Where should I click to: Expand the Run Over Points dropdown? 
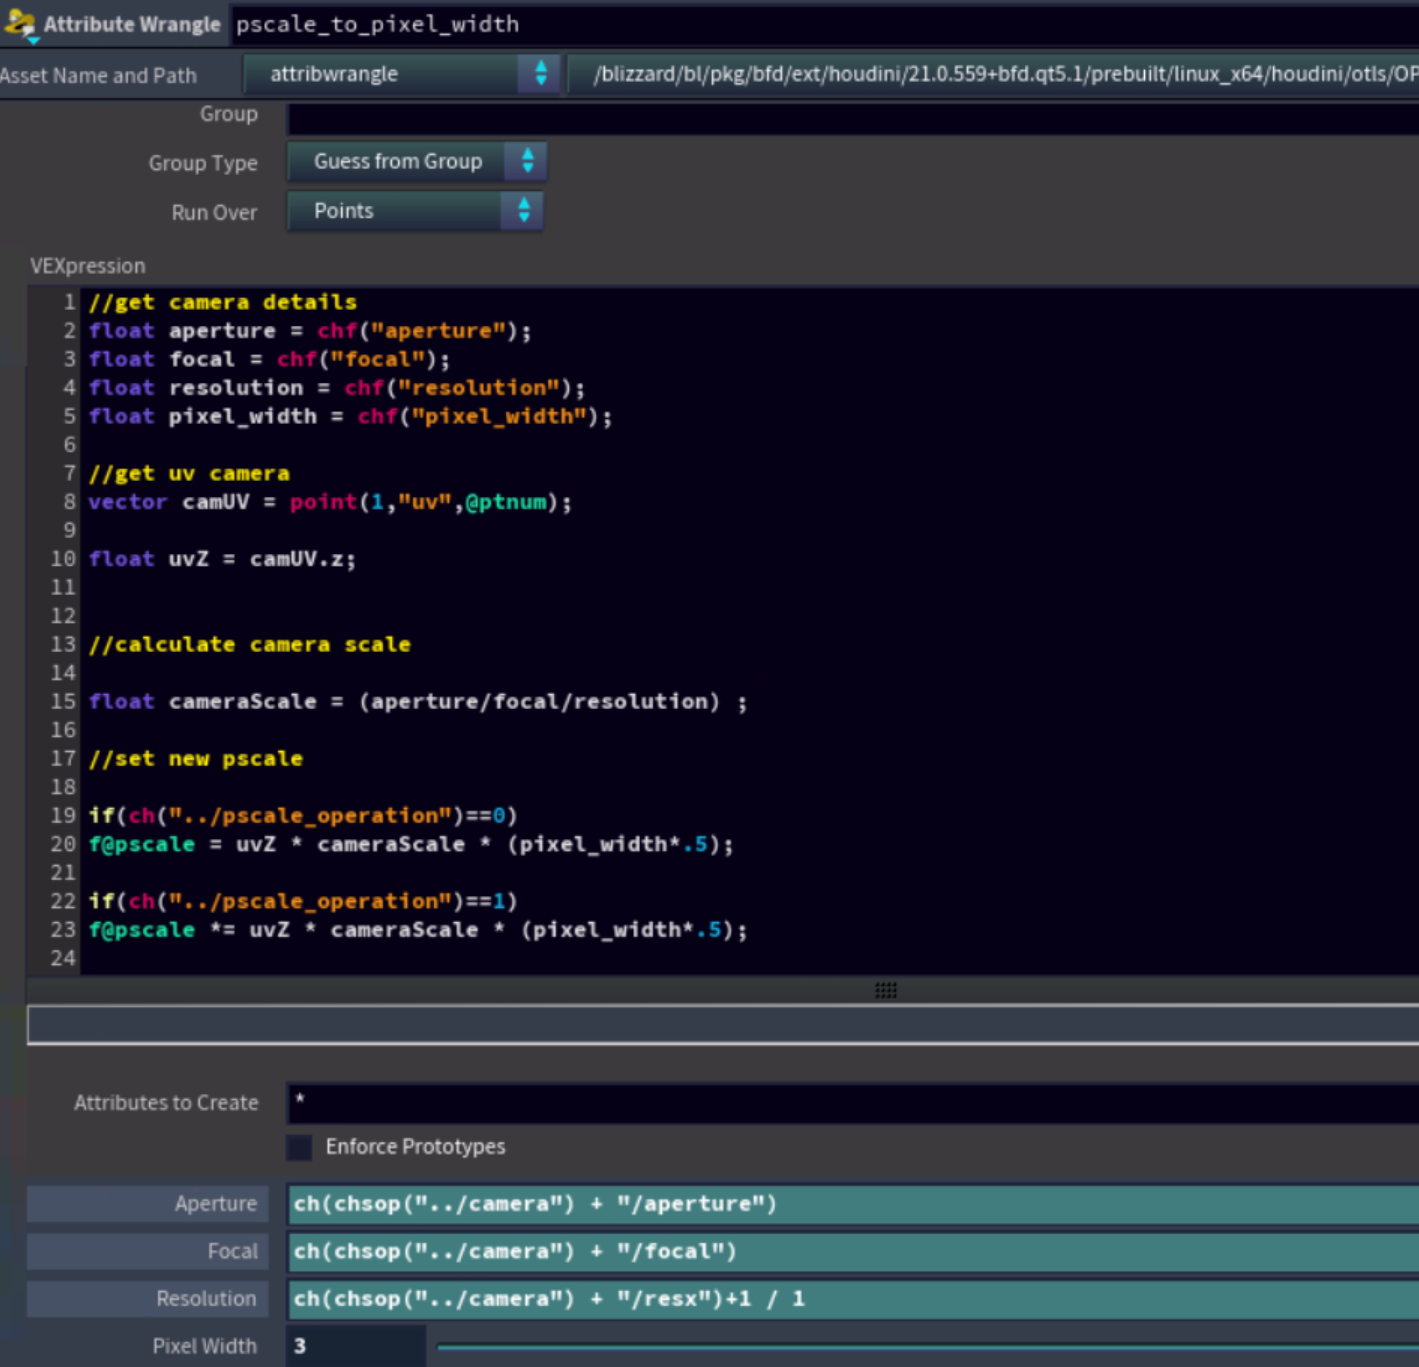414,211
